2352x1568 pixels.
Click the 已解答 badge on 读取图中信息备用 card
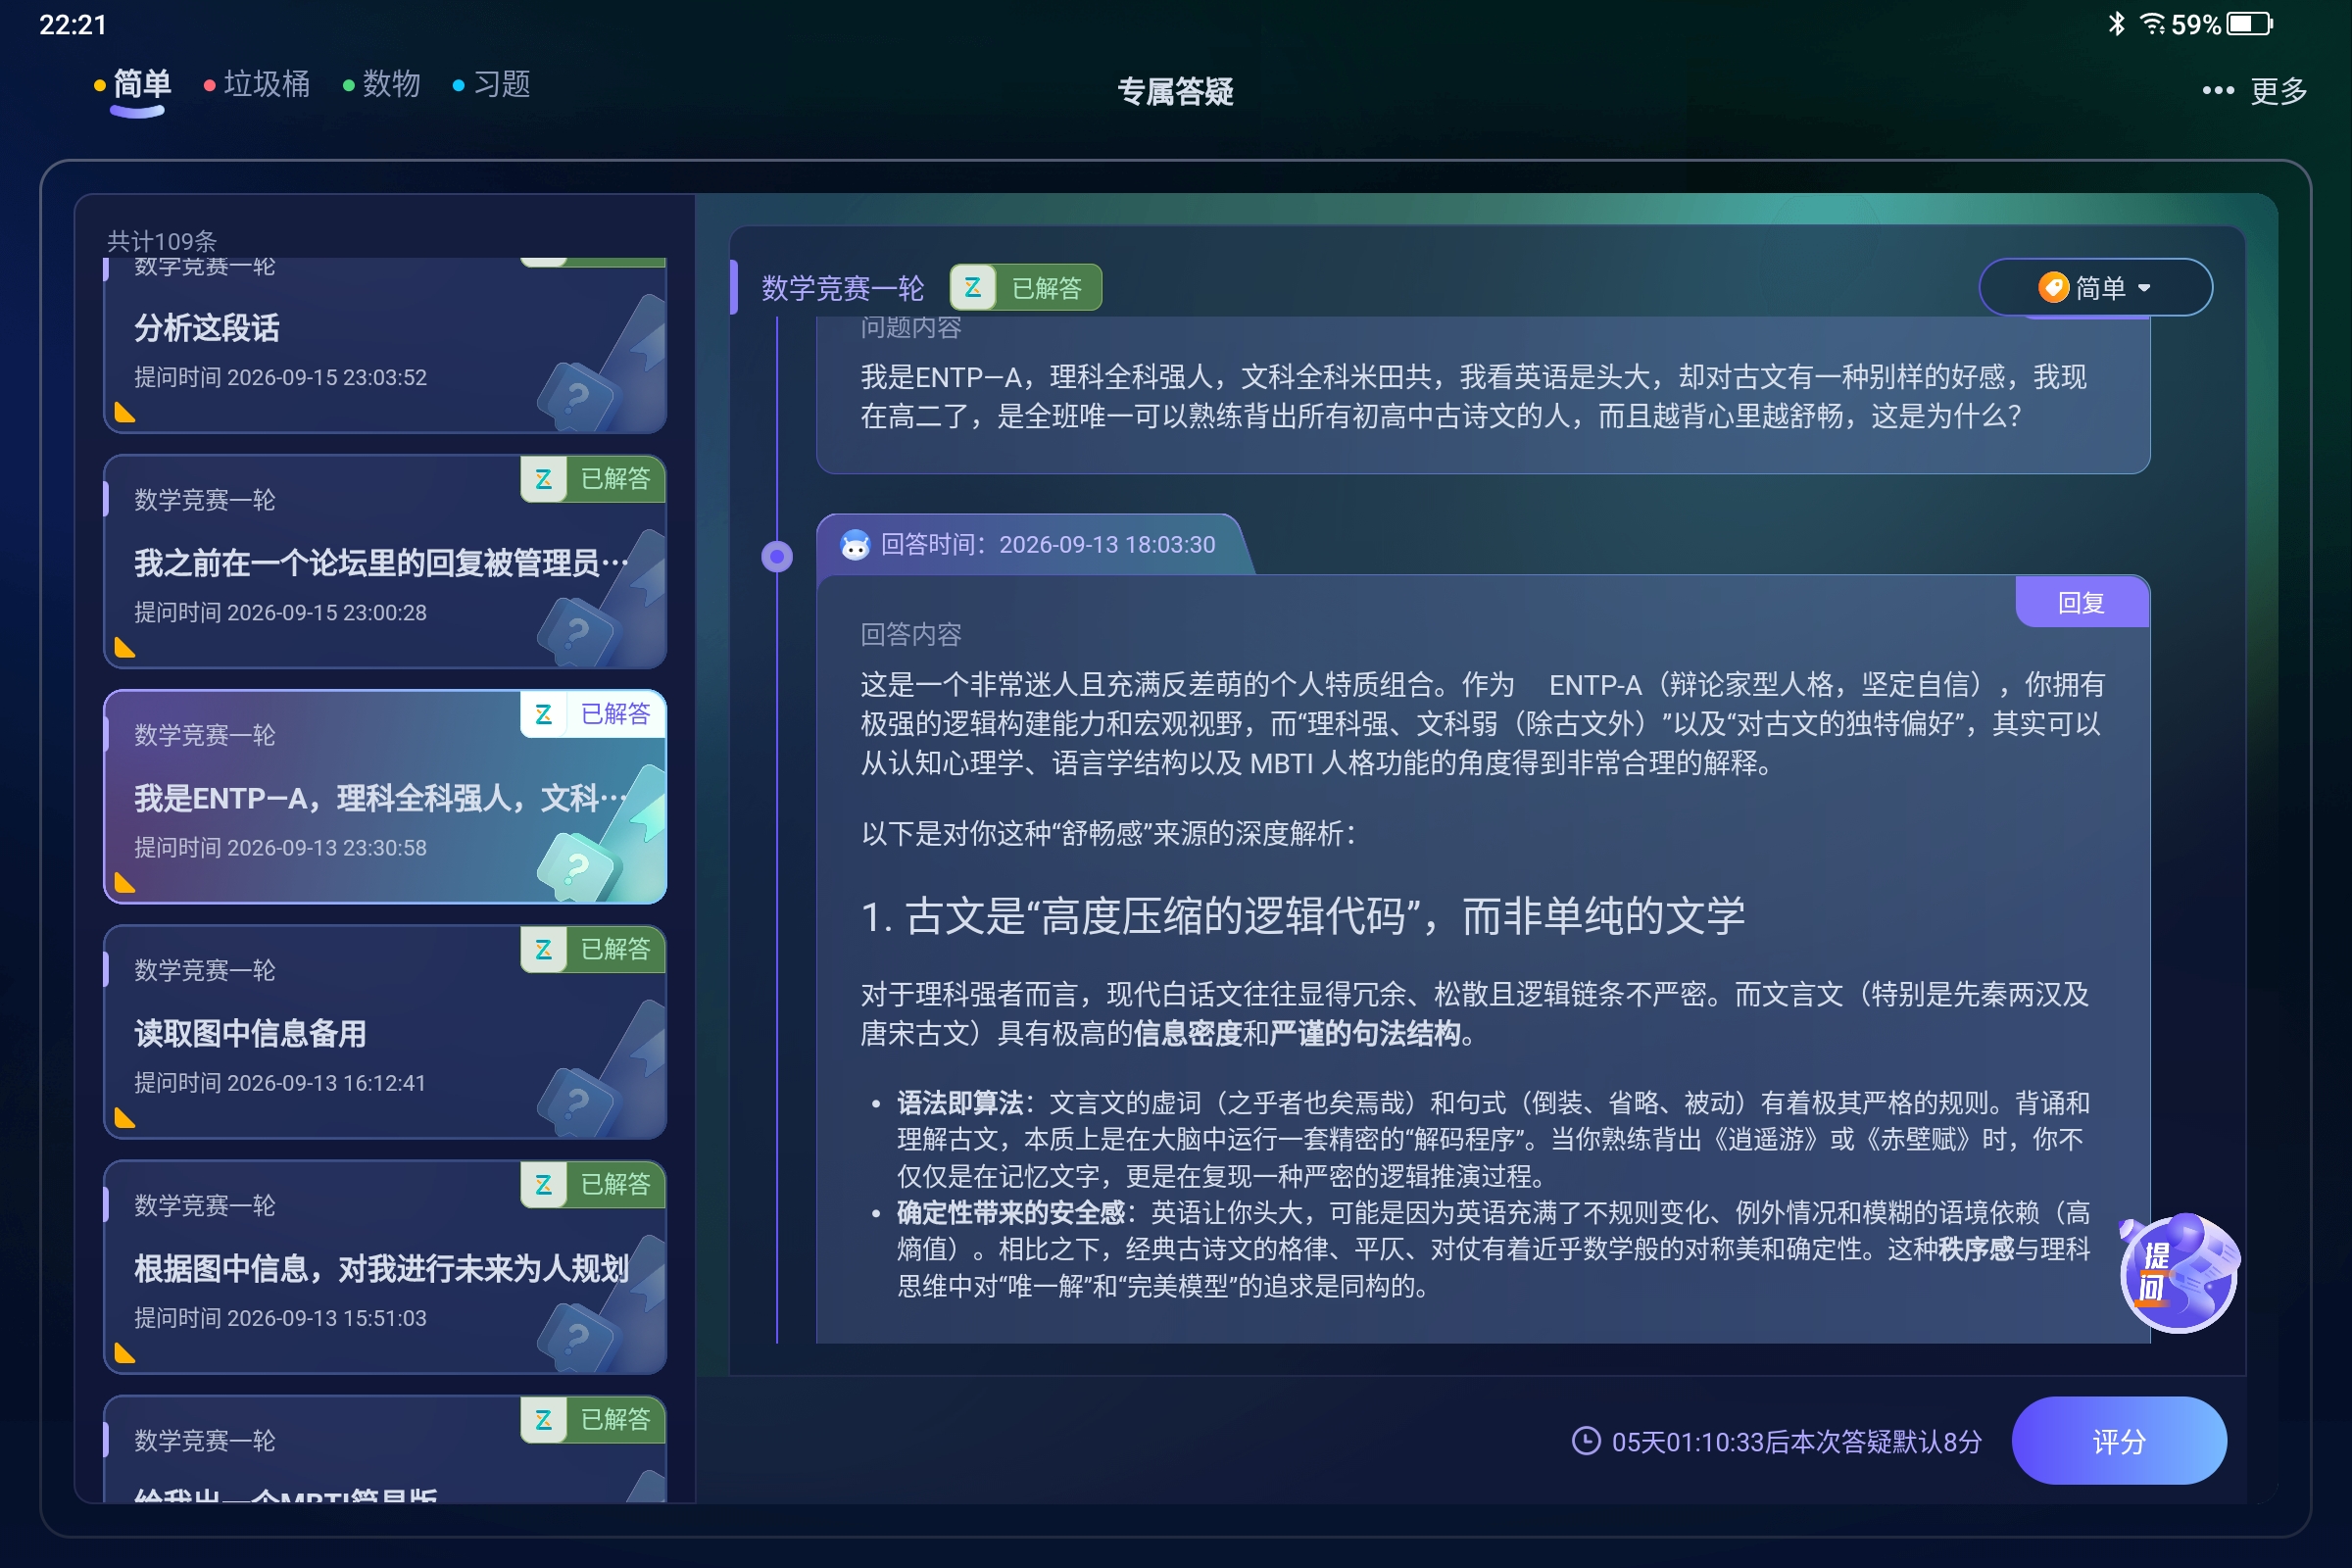pyautogui.click(x=593, y=949)
